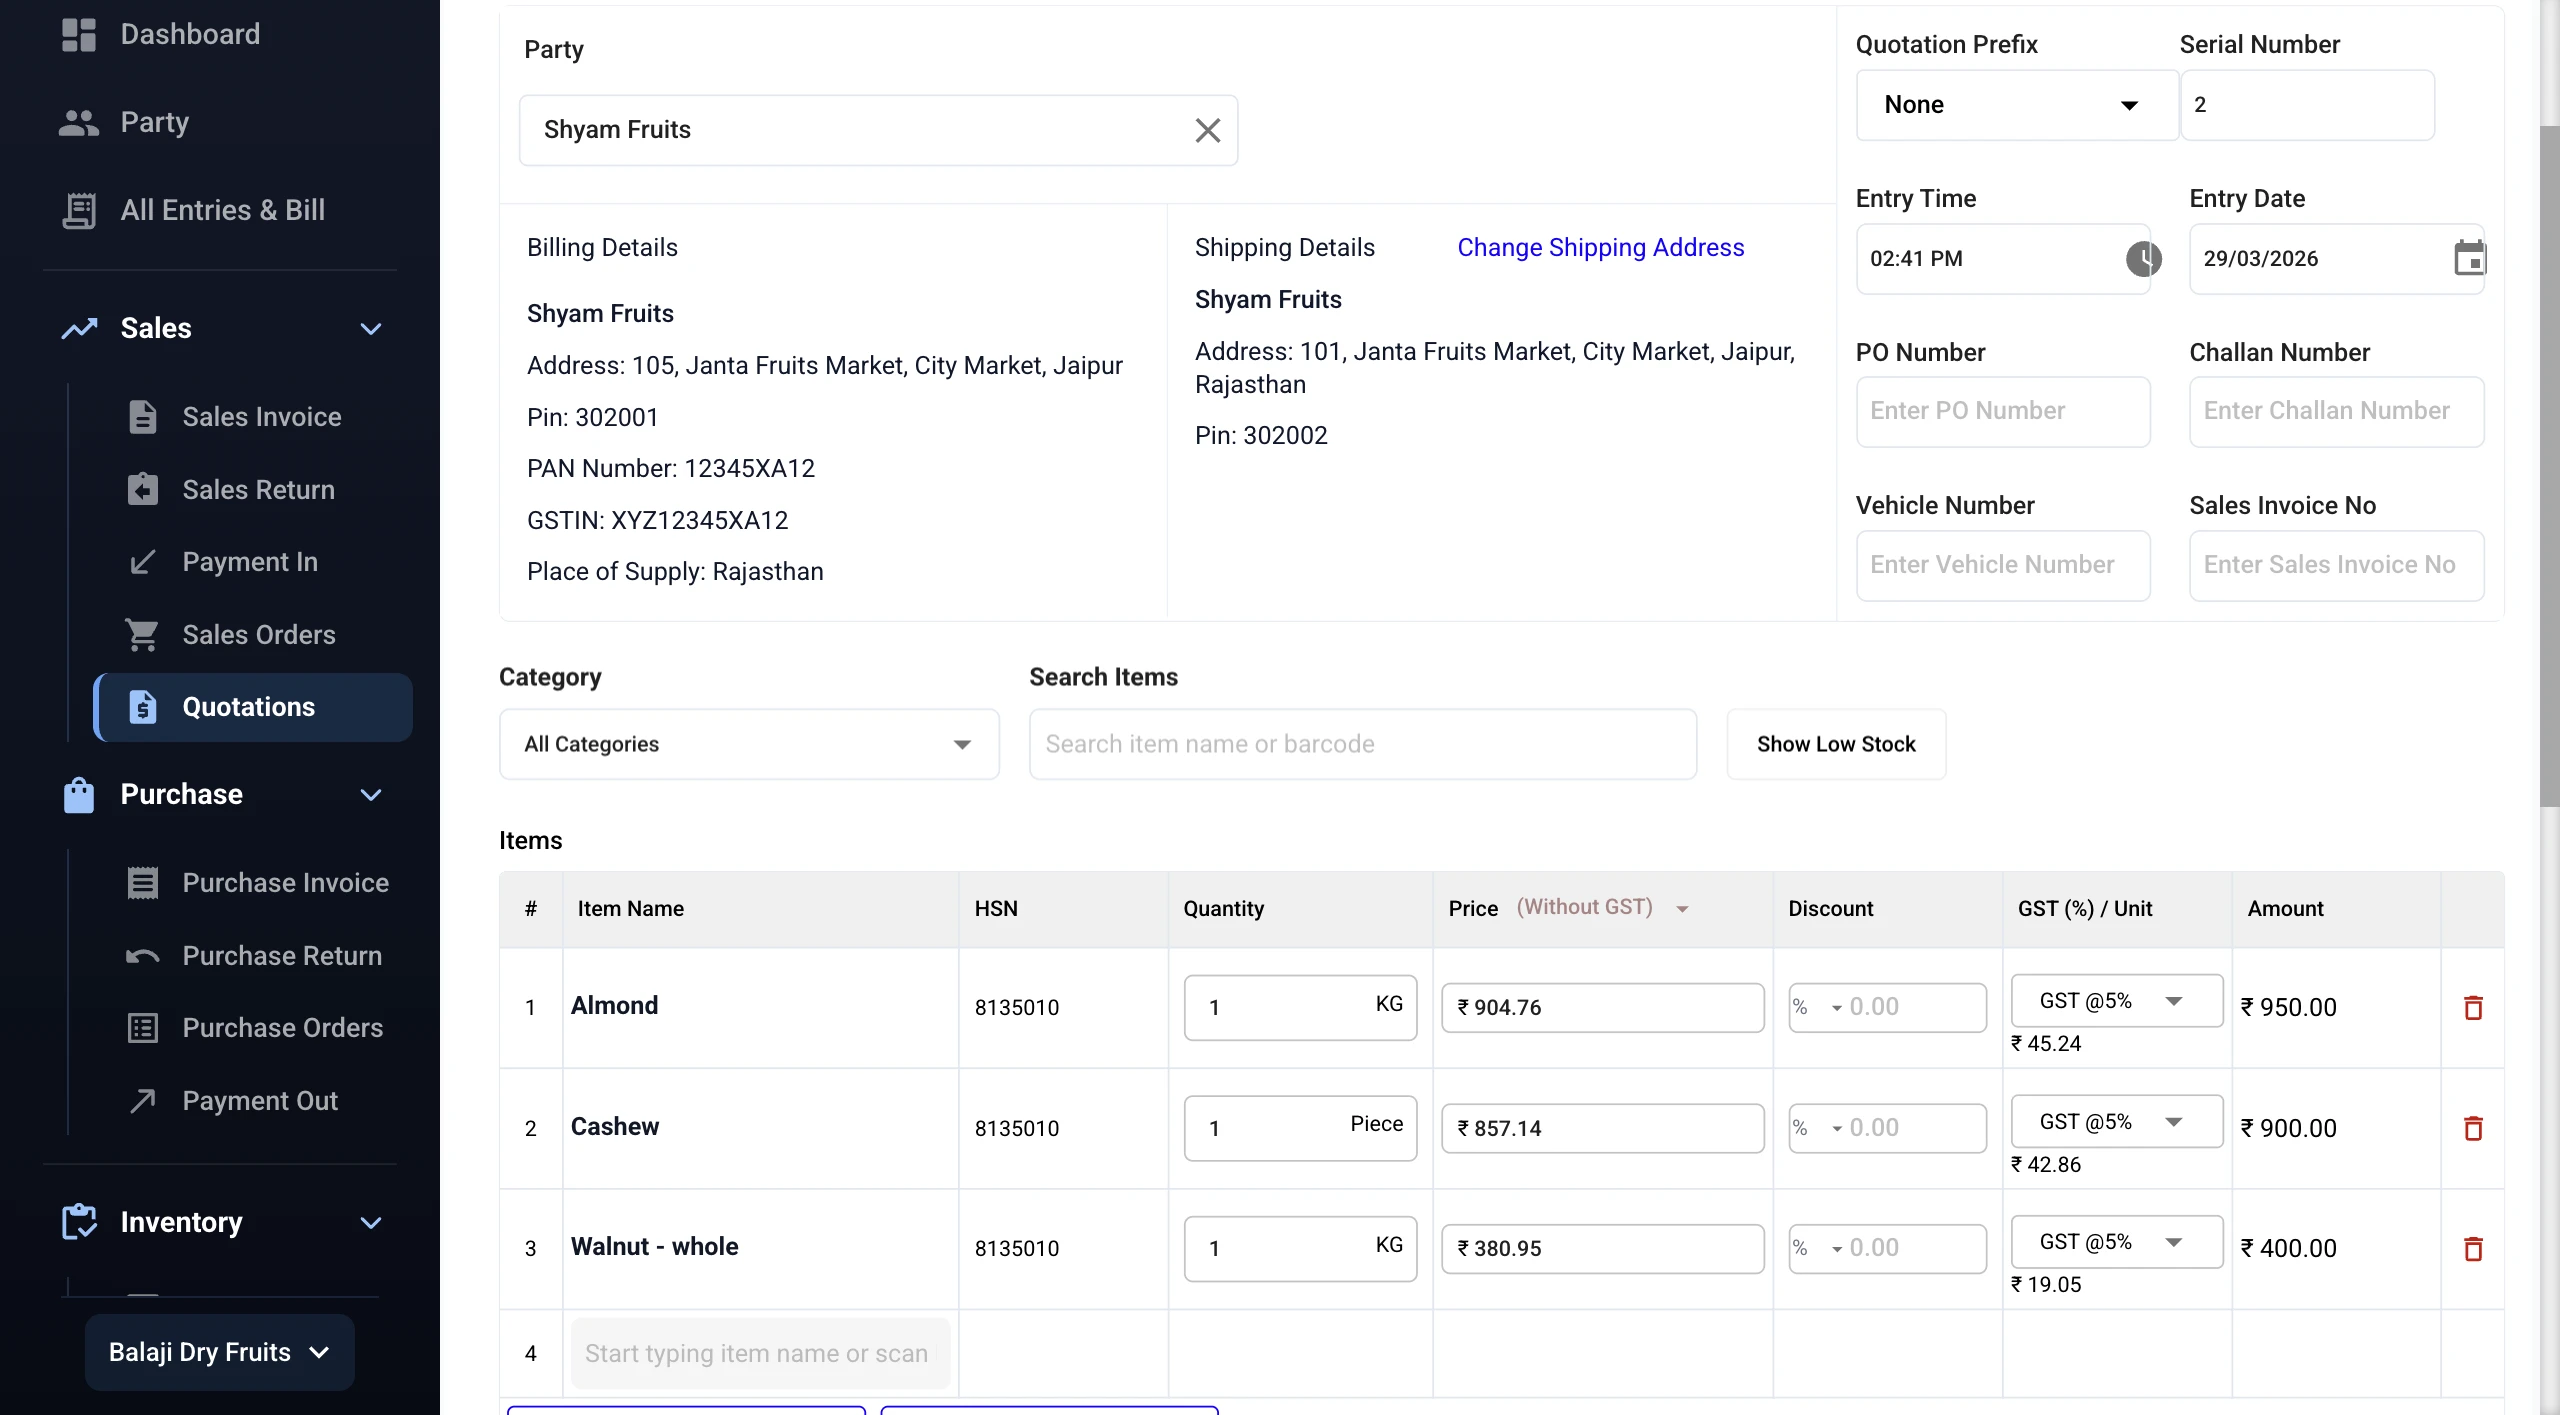Open Payment Out from the Purchase menu

point(260,1101)
